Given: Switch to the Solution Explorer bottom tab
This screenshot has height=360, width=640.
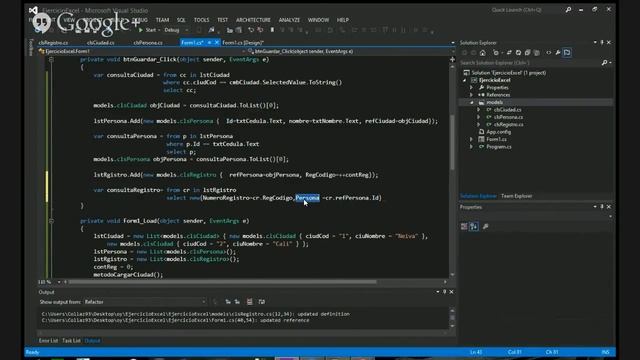Looking at the screenshot, I should point(478,196).
